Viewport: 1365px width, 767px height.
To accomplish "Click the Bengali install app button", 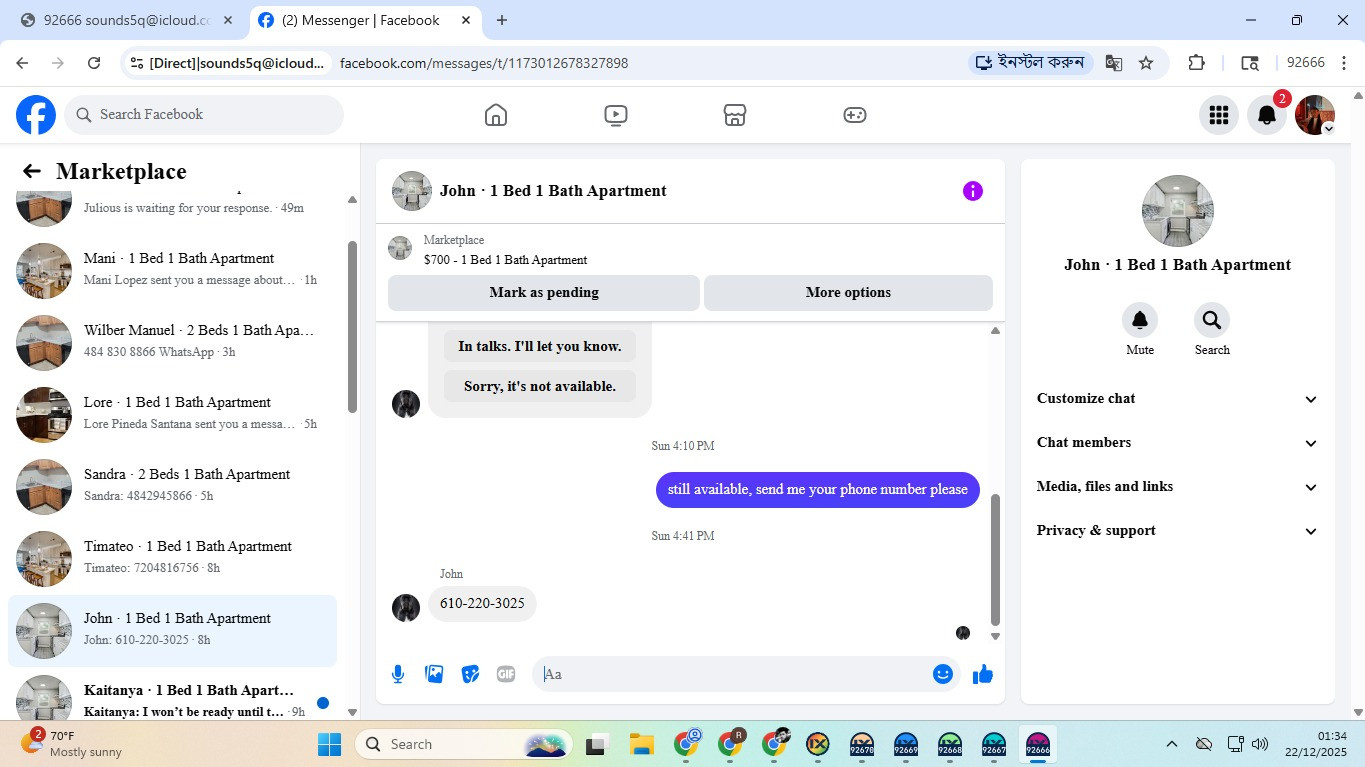I will (x=1030, y=63).
